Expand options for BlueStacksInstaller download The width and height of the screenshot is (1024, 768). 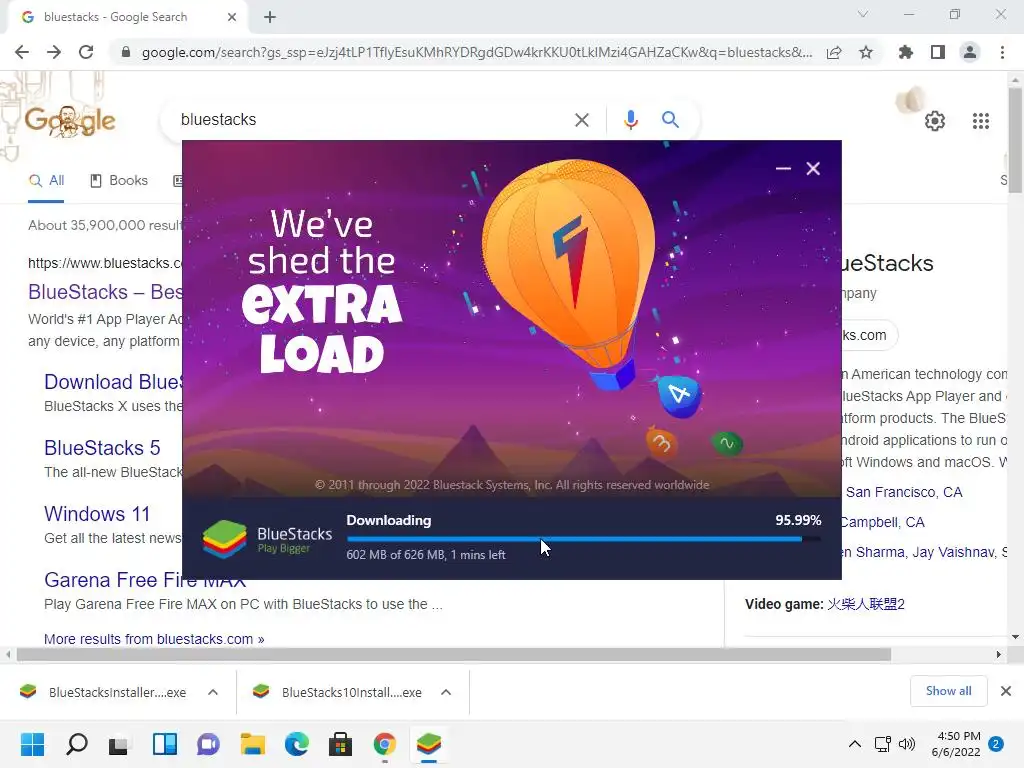[213, 692]
